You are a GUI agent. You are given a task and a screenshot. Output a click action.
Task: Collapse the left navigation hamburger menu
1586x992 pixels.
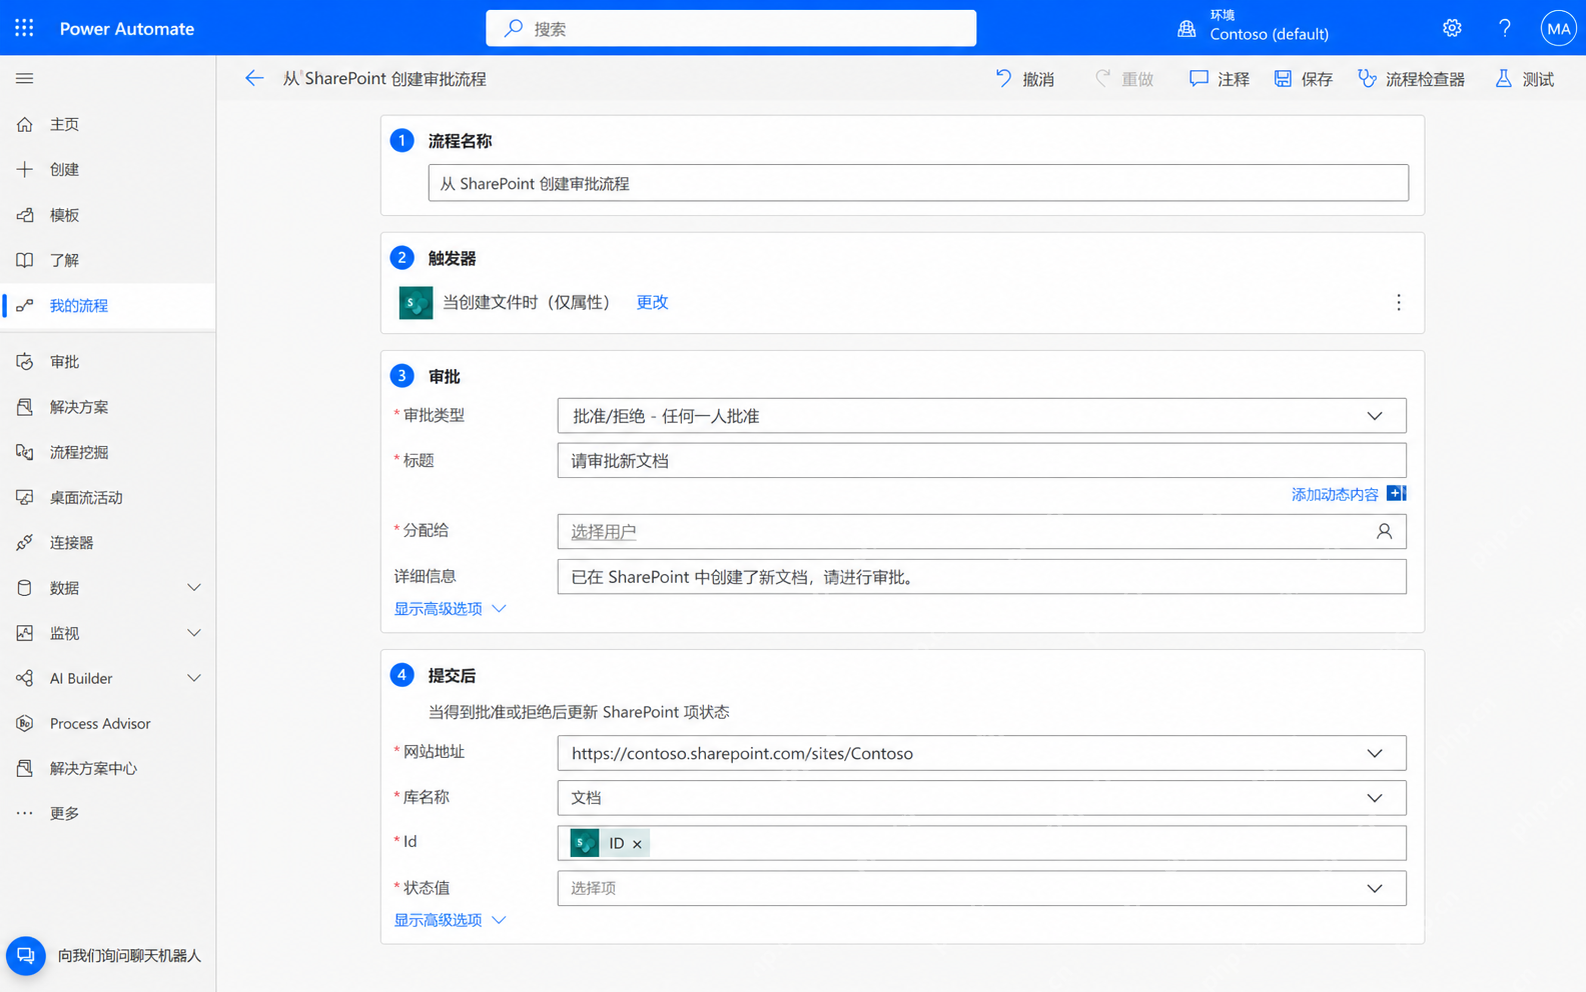pos(25,78)
